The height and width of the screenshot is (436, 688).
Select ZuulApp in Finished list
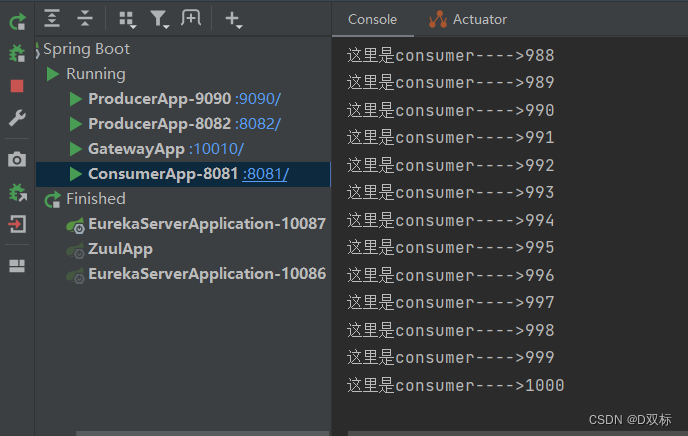[120, 249]
